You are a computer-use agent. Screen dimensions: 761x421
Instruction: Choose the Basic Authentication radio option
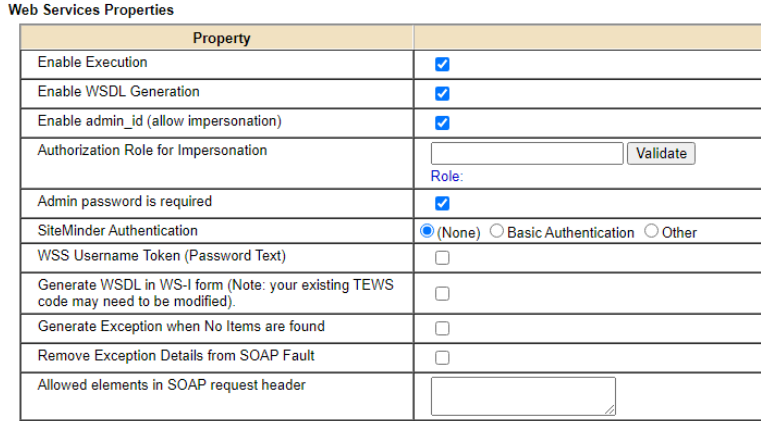[497, 231]
